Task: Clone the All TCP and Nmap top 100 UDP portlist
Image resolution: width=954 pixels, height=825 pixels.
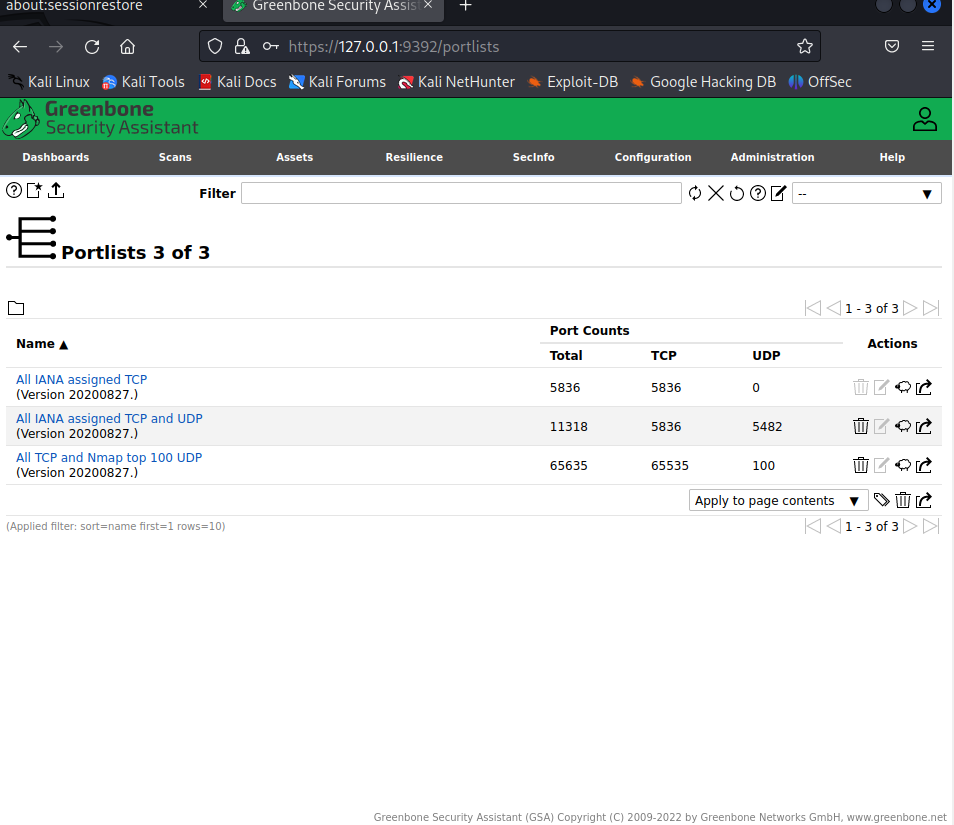Action: click(903, 465)
